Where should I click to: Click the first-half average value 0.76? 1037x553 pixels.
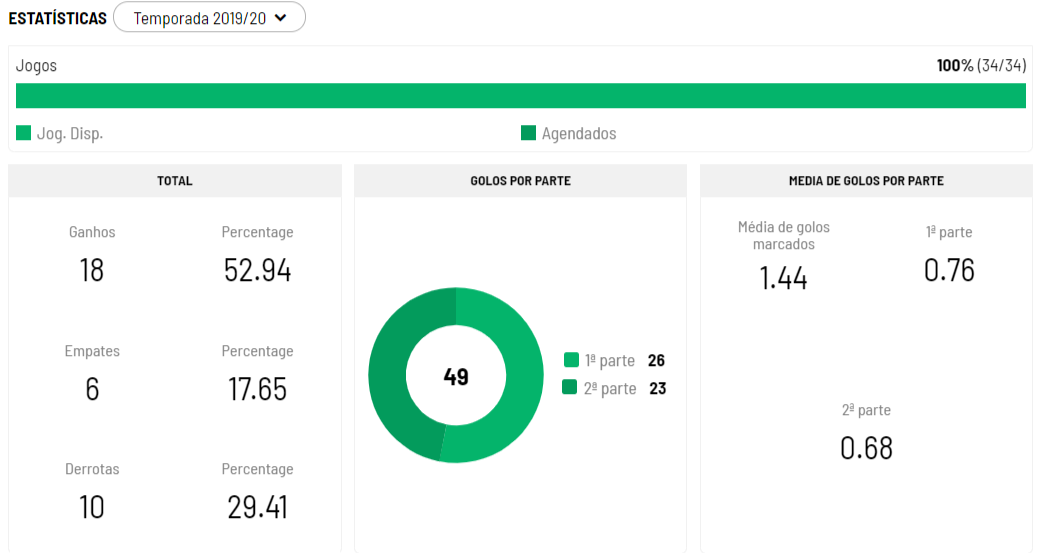point(949,270)
